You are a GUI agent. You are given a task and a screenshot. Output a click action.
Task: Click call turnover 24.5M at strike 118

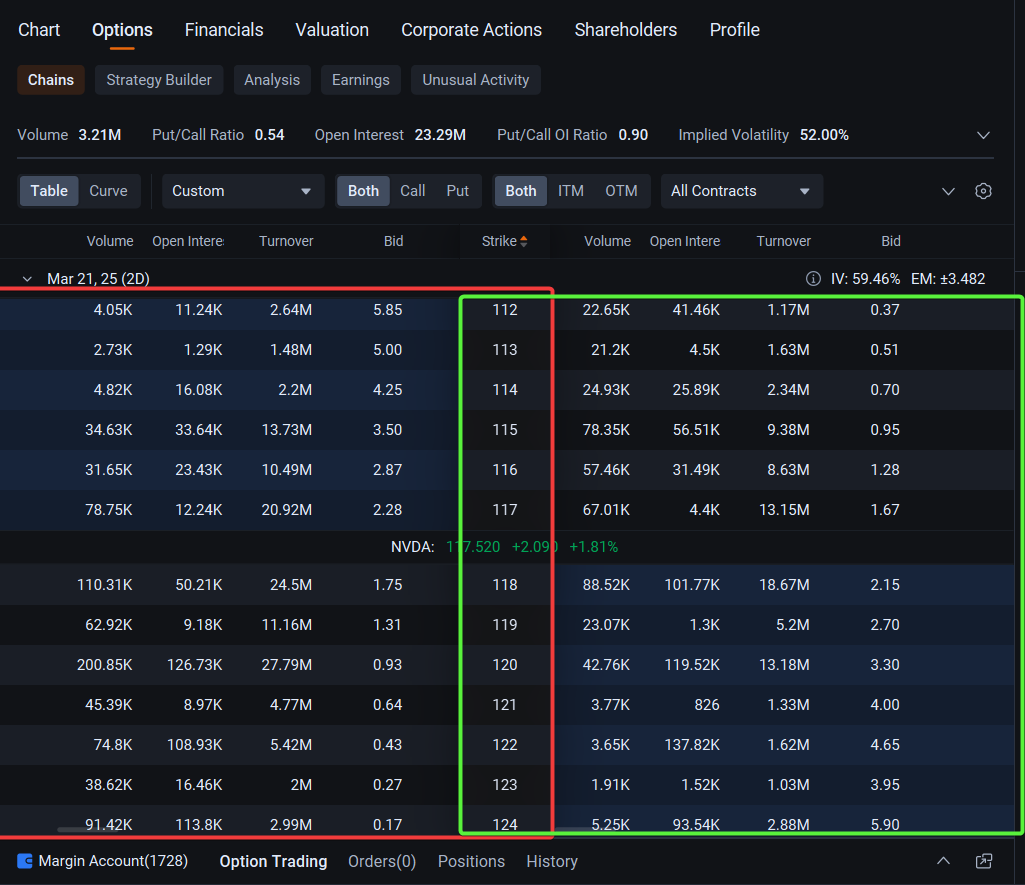pyautogui.click(x=291, y=585)
